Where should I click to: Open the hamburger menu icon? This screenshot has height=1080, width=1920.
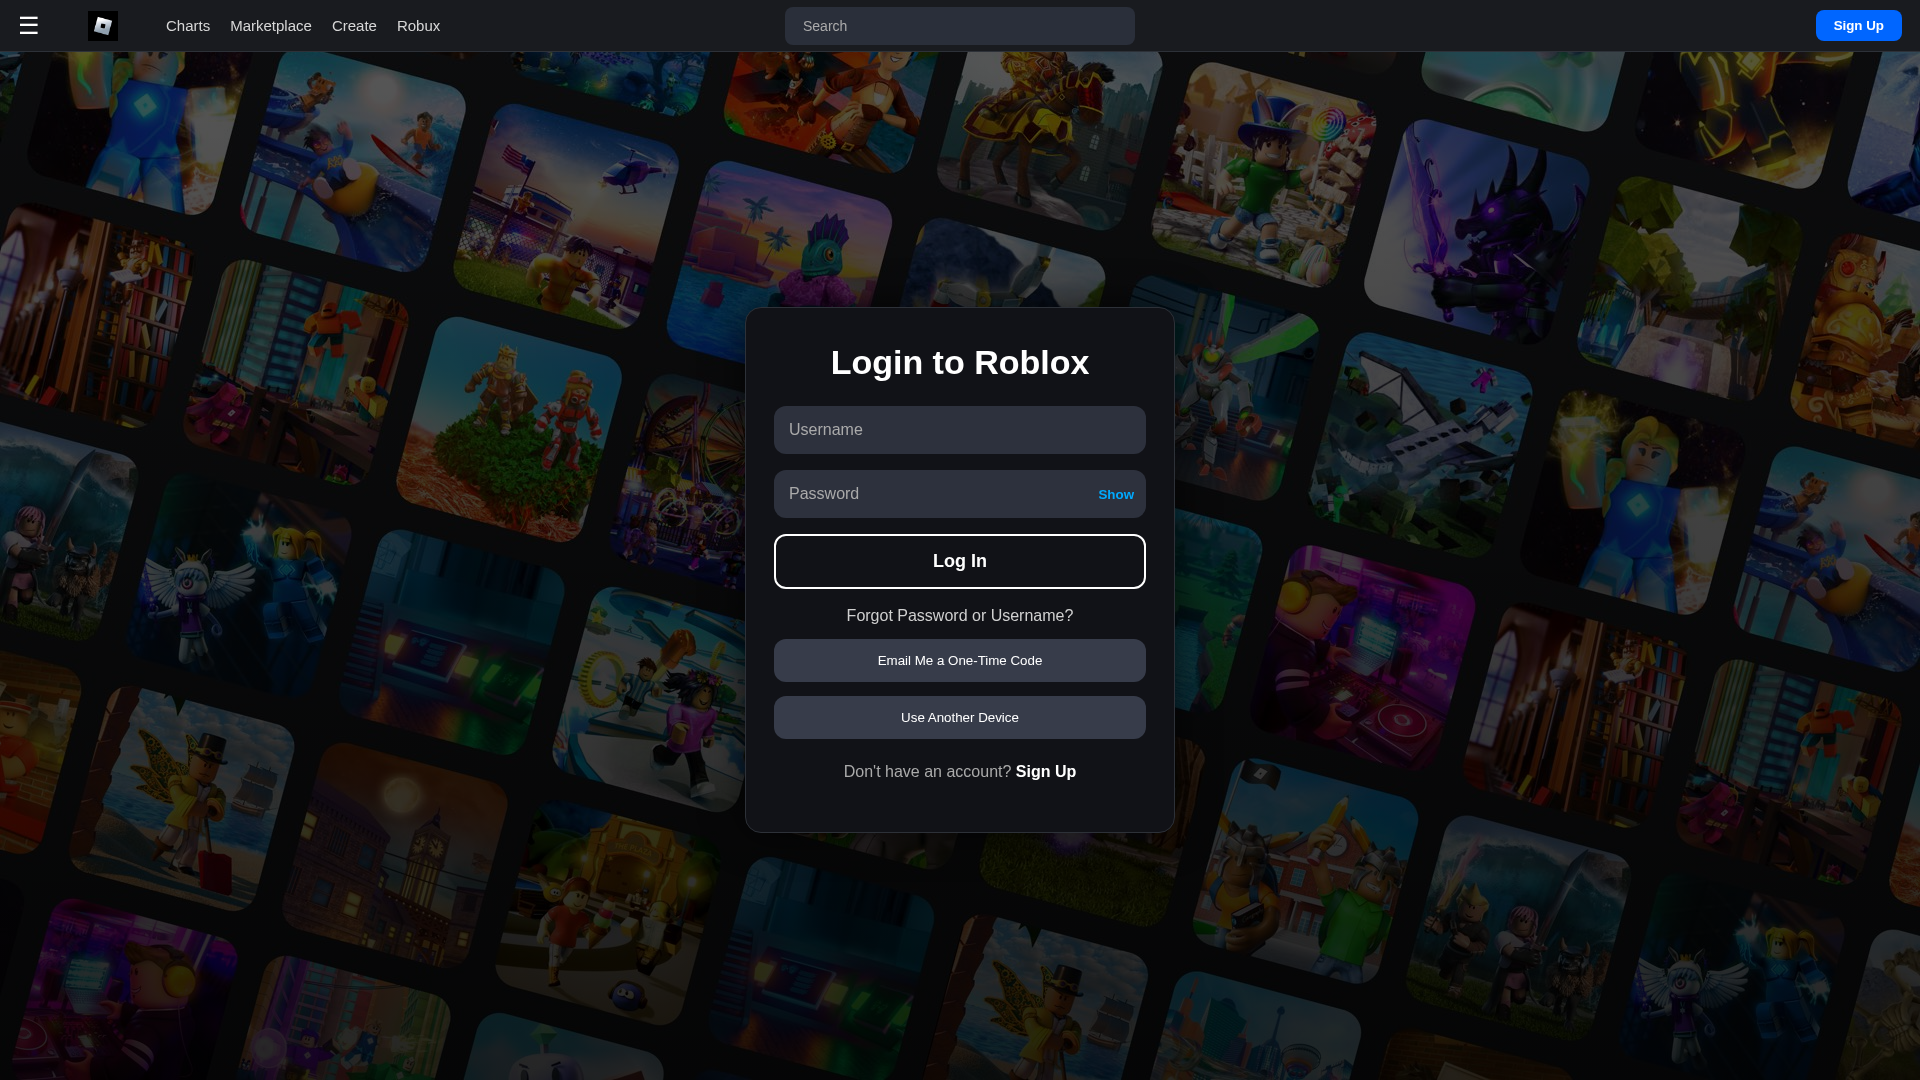(28, 26)
